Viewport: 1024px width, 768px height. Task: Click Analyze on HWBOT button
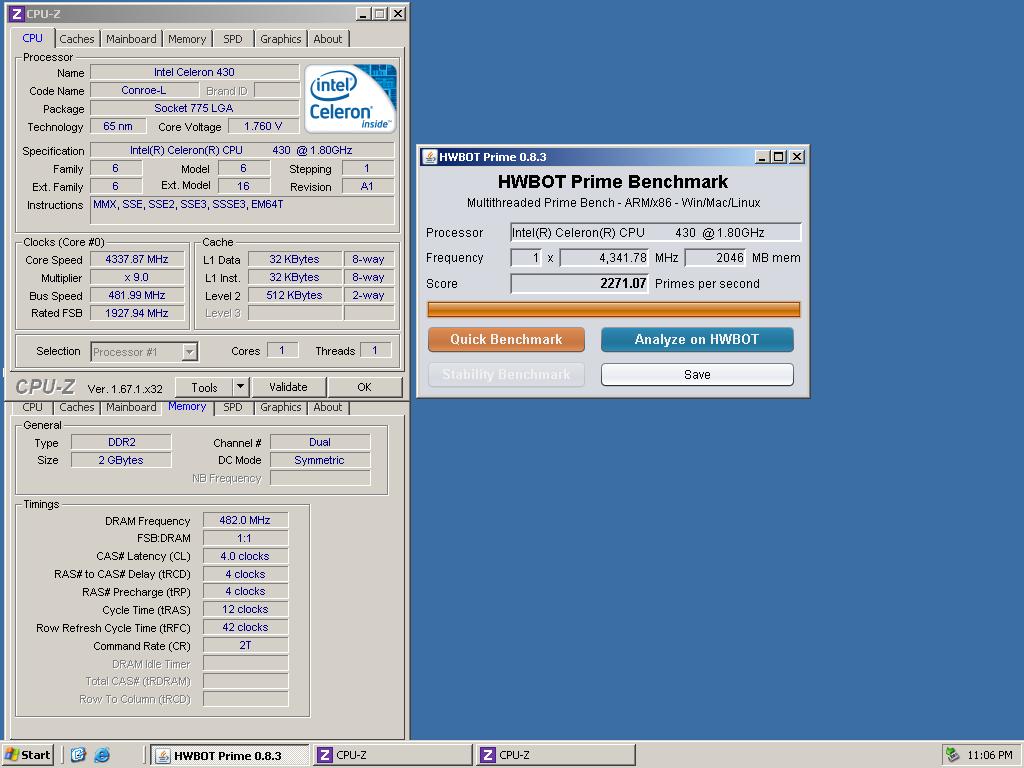tap(697, 340)
